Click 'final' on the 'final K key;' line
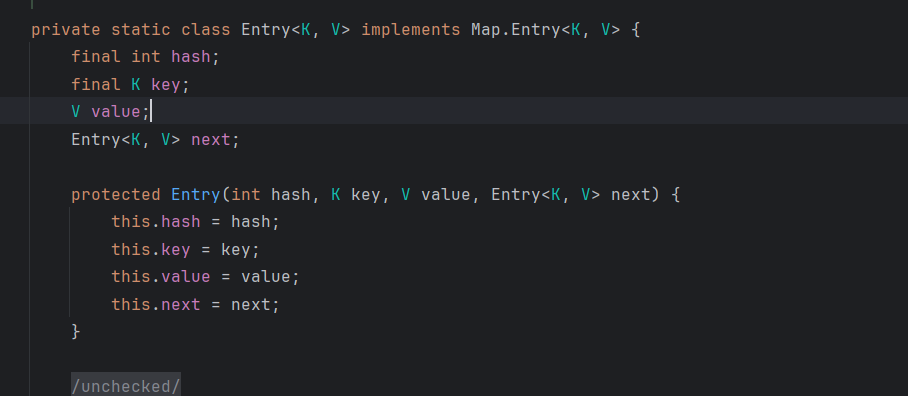Image resolution: width=908 pixels, height=396 pixels. 96,85
